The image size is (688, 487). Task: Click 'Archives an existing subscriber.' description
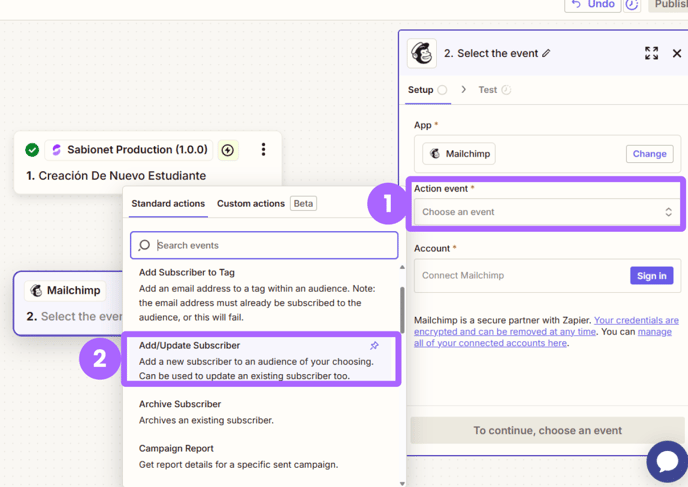point(206,420)
